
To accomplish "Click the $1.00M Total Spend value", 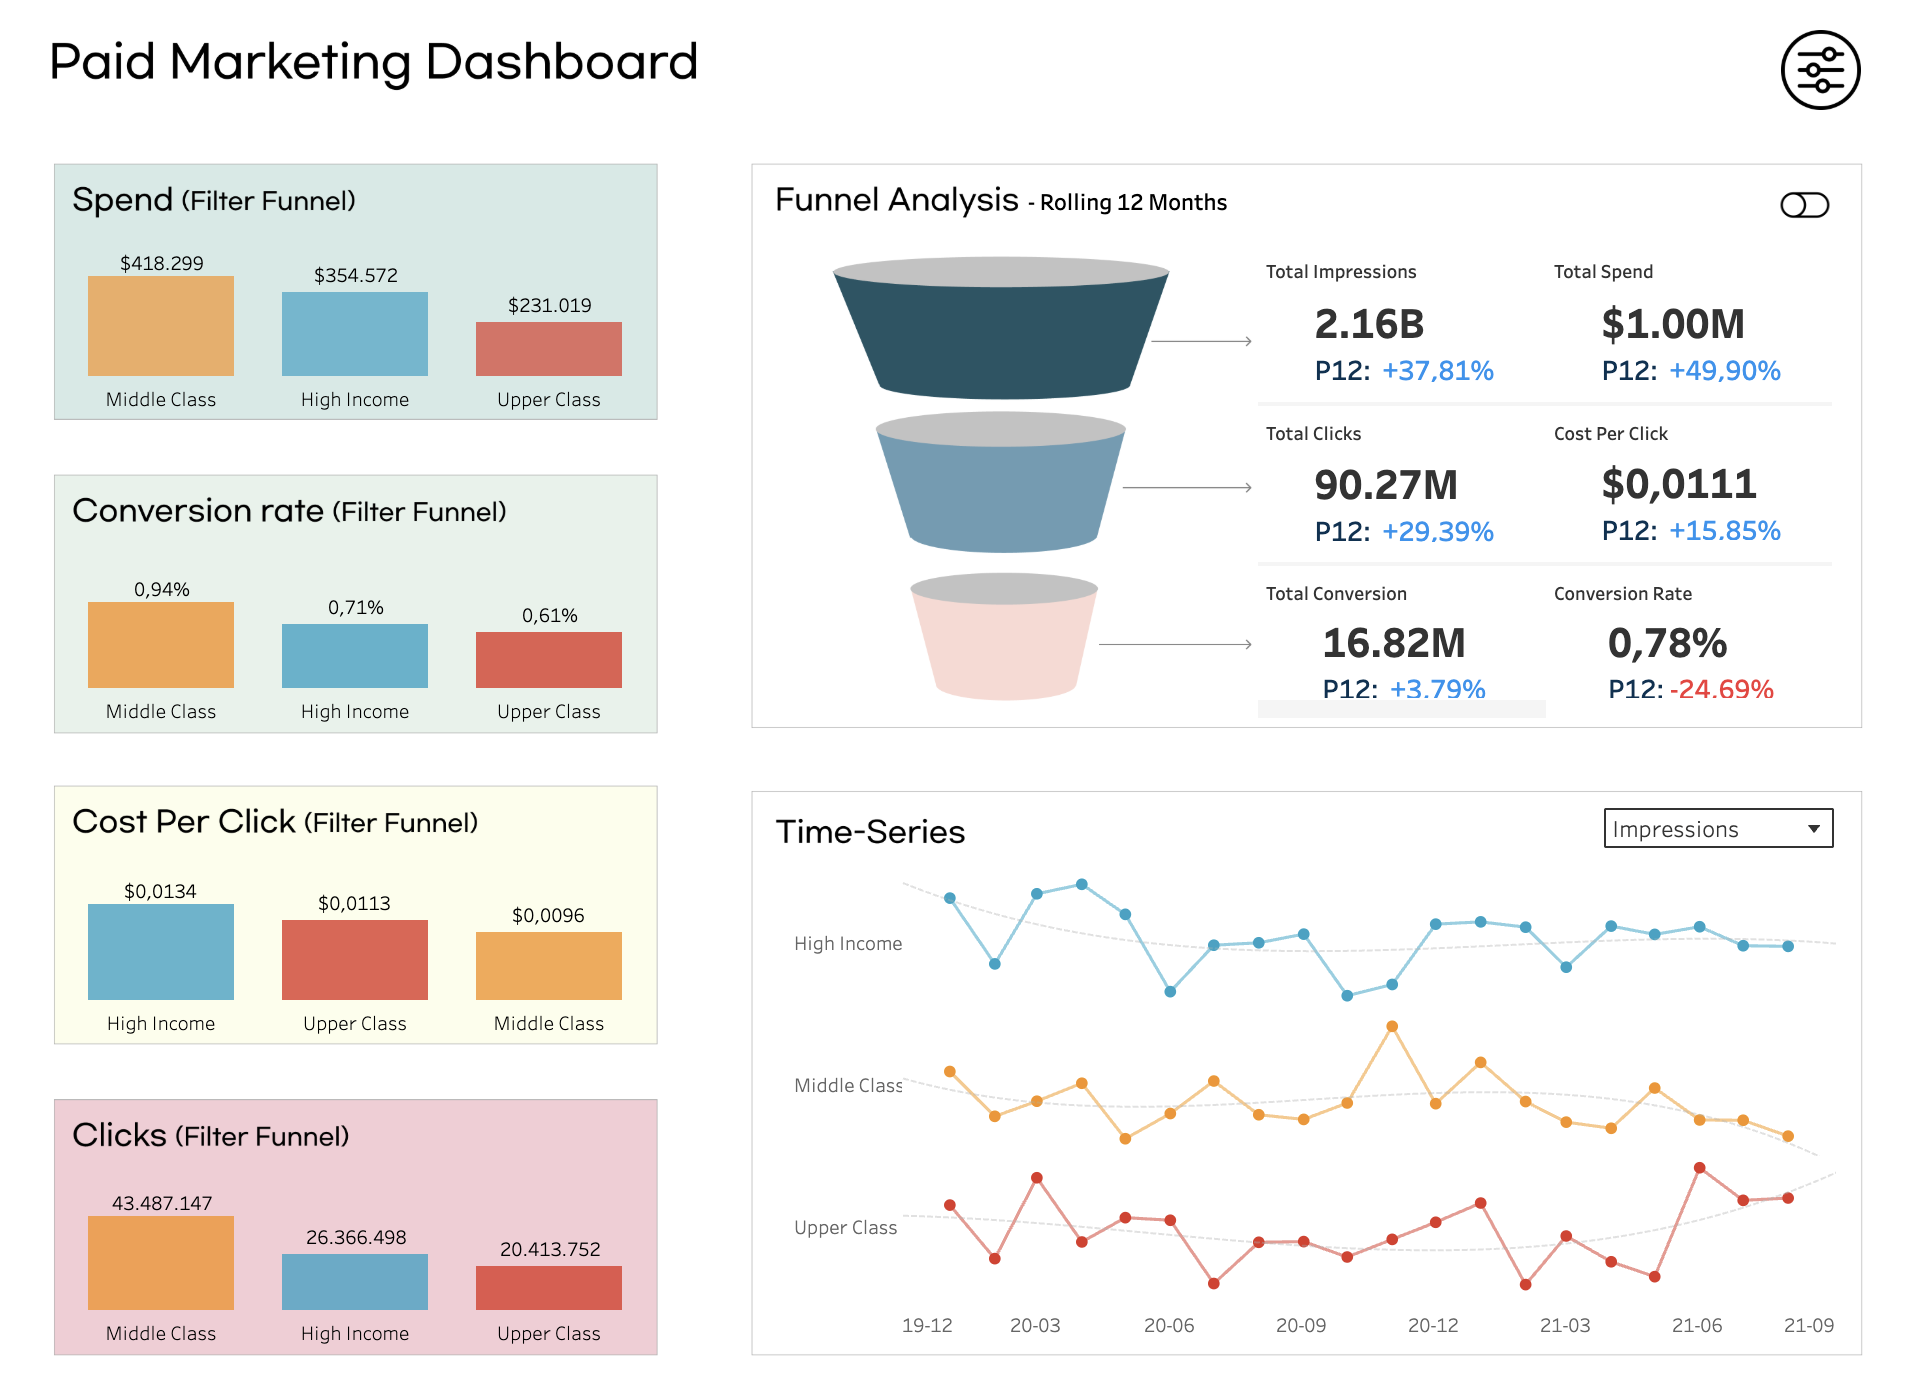I will pyautogui.click(x=1672, y=324).
